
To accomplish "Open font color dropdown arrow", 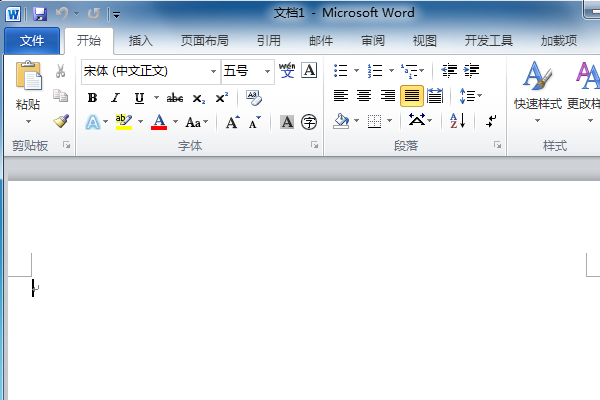I will [x=175, y=122].
